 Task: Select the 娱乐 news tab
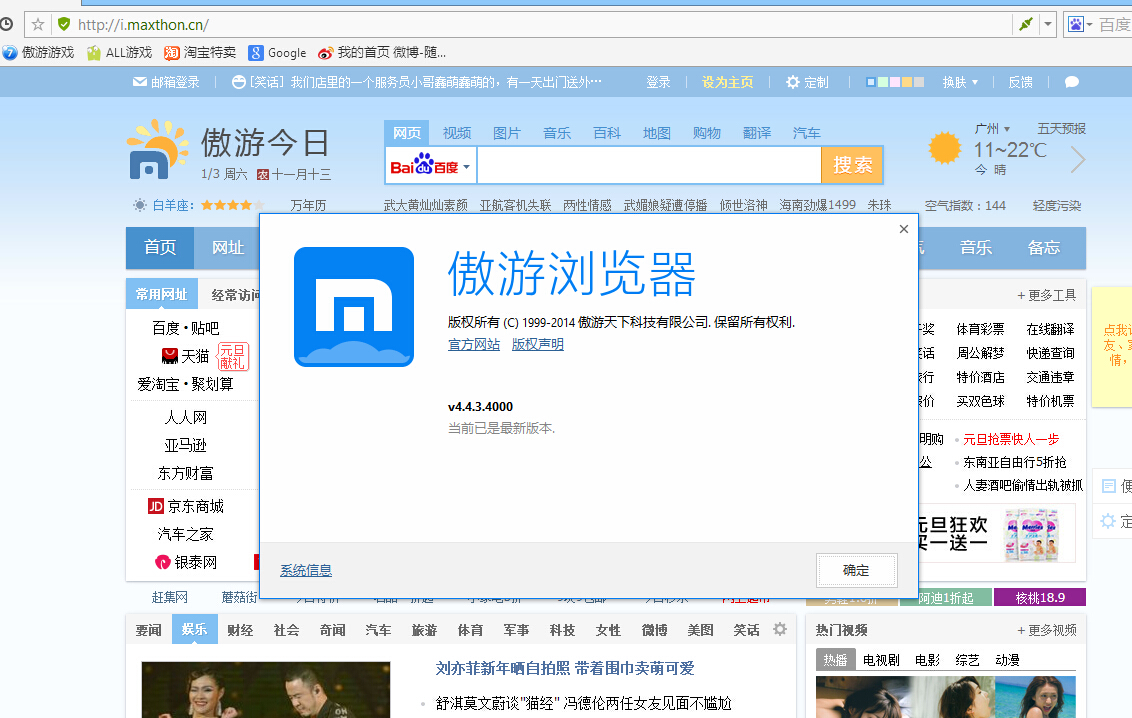[x=194, y=629]
